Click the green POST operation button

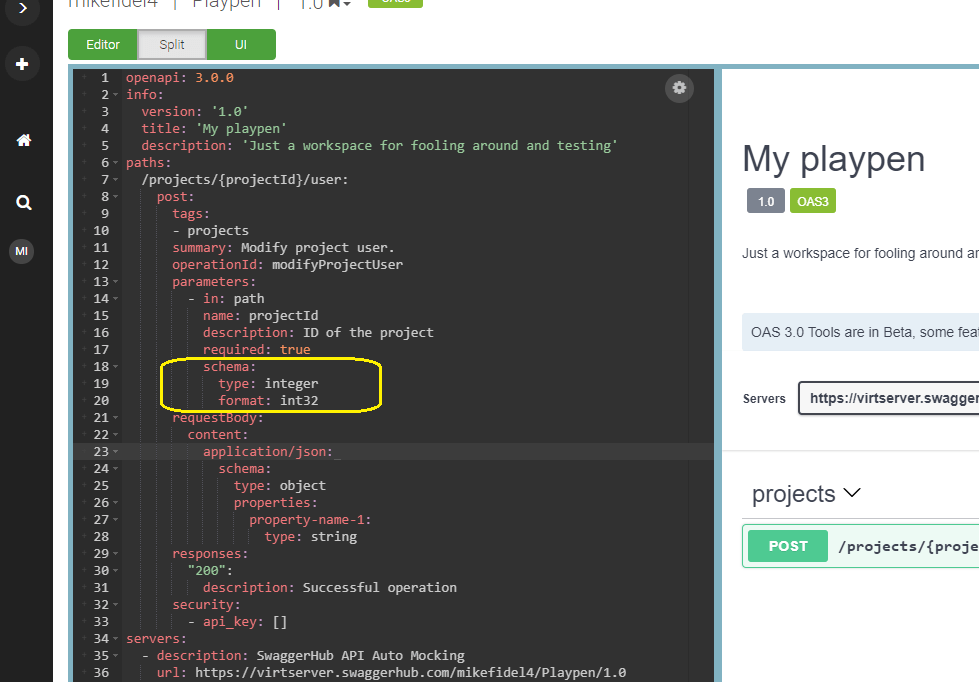(x=788, y=546)
